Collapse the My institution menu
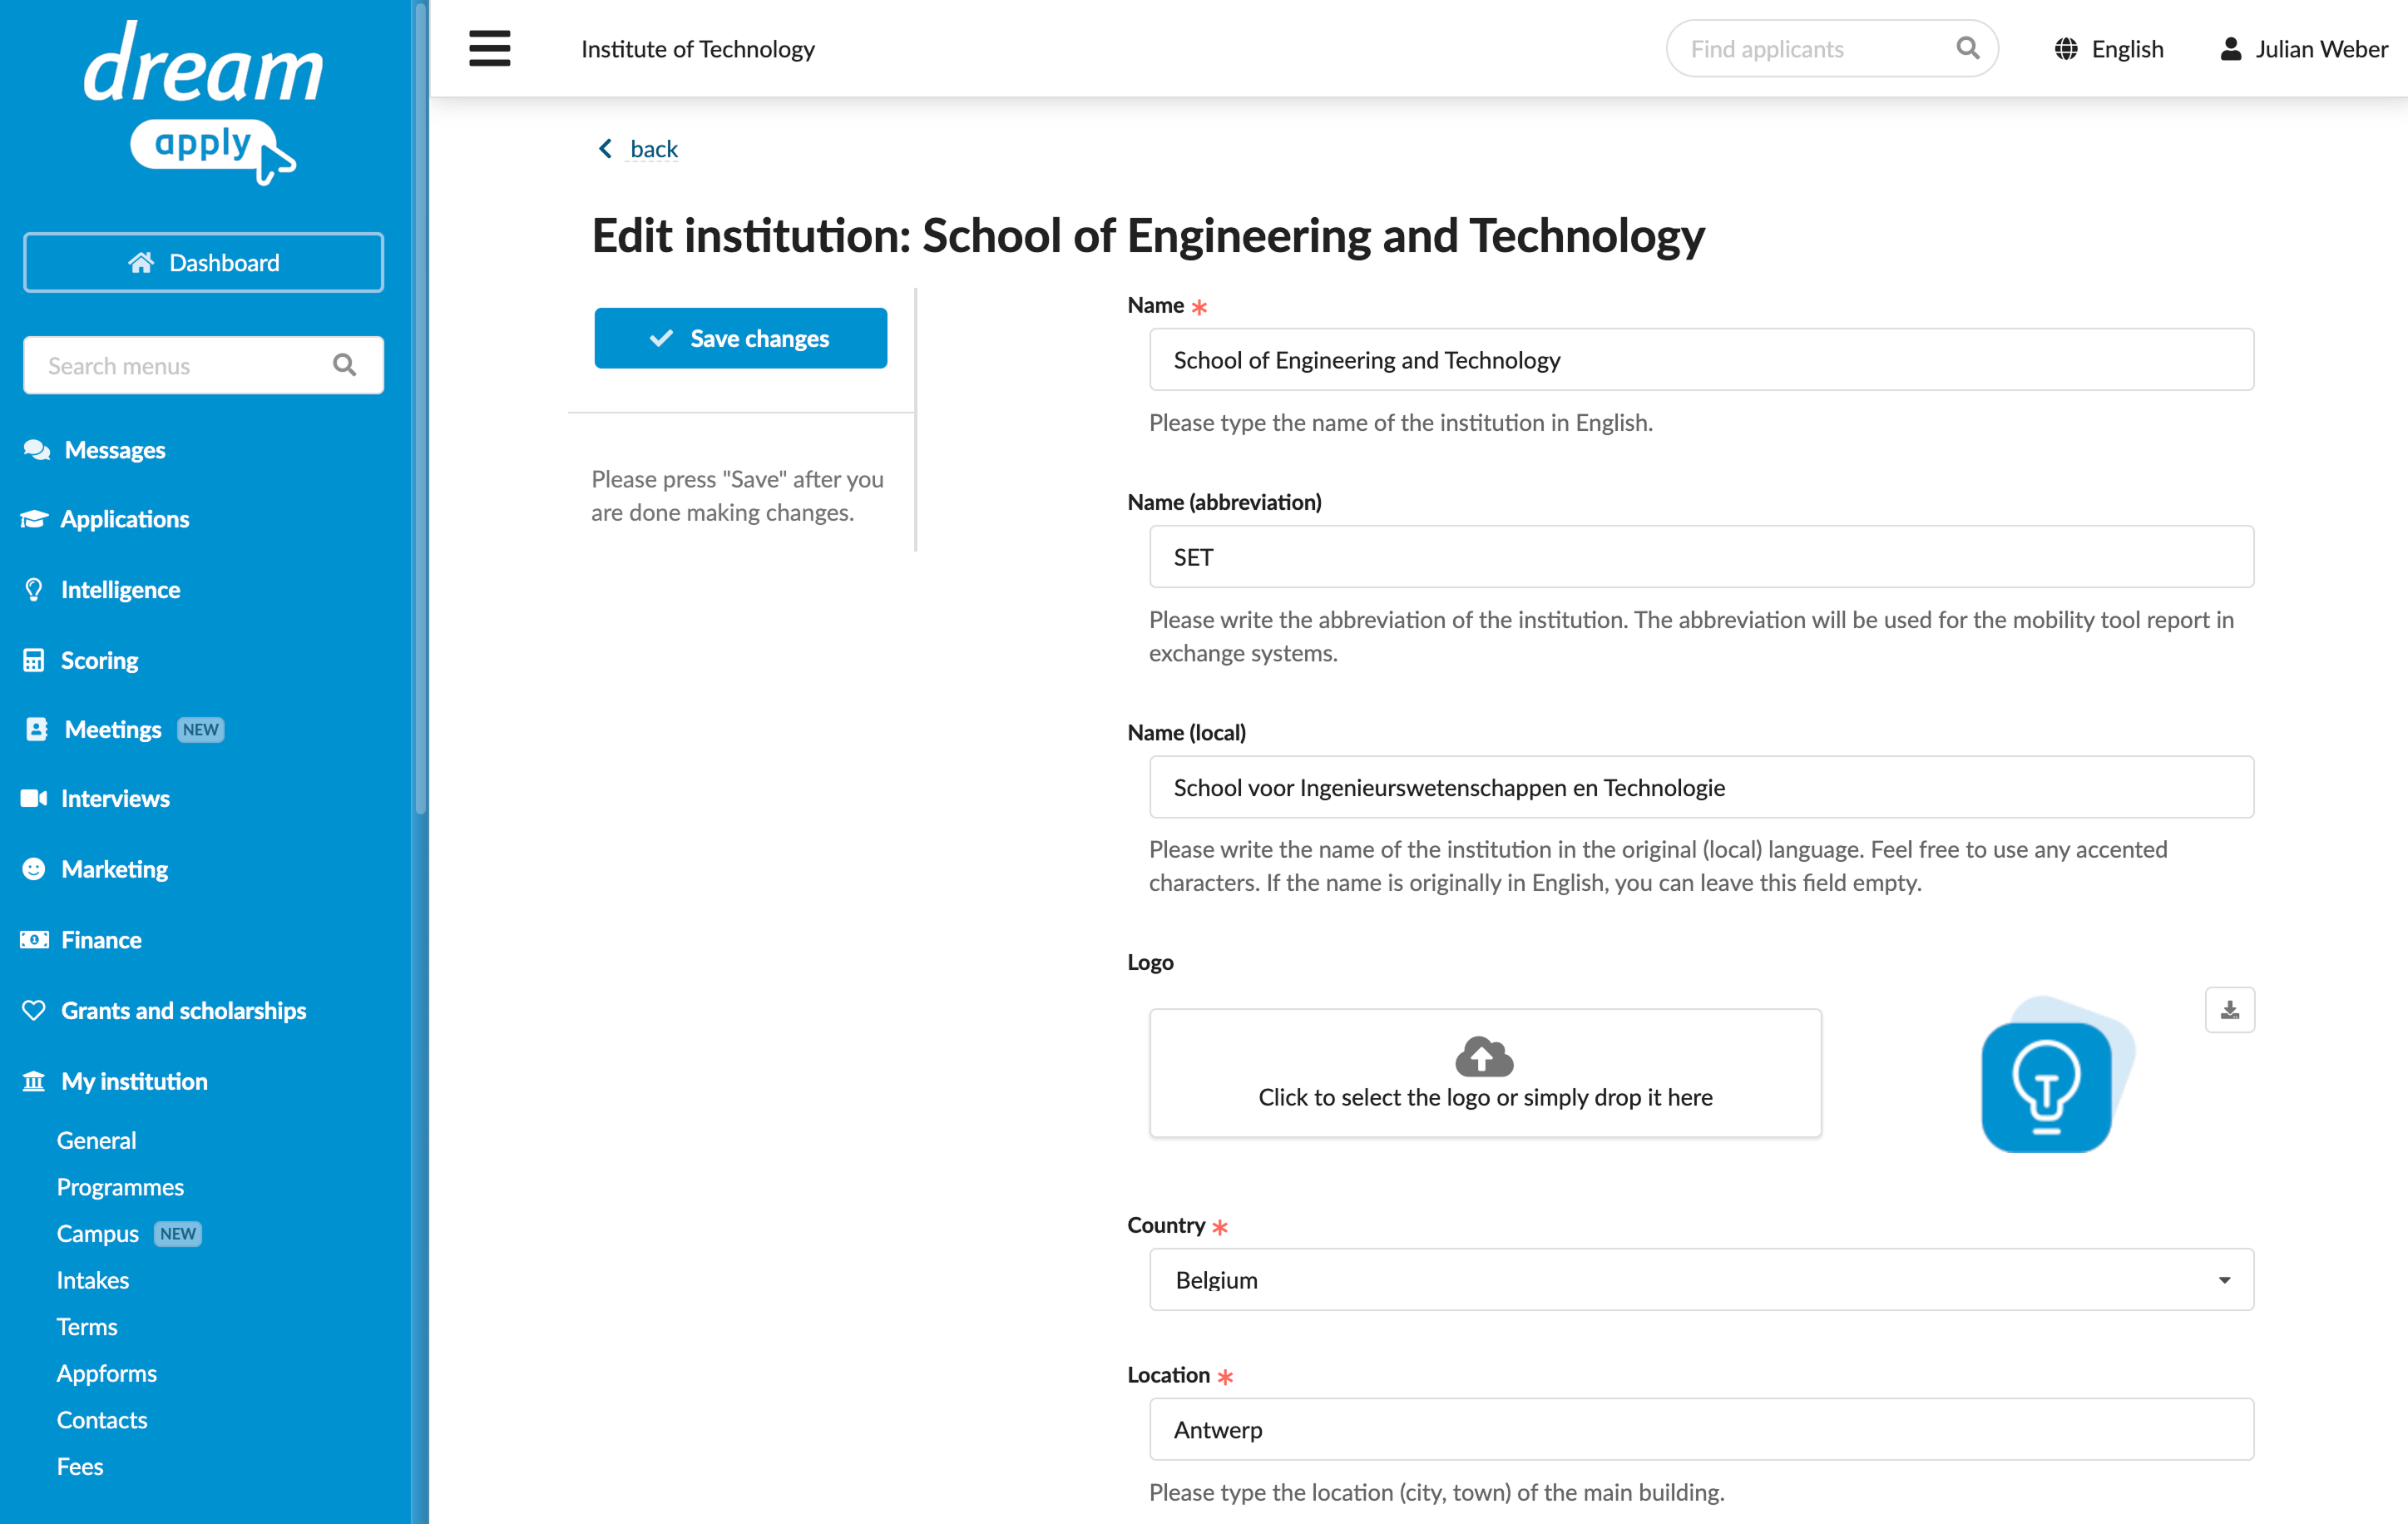Viewport: 2408px width, 1524px height. pos(134,1081)
